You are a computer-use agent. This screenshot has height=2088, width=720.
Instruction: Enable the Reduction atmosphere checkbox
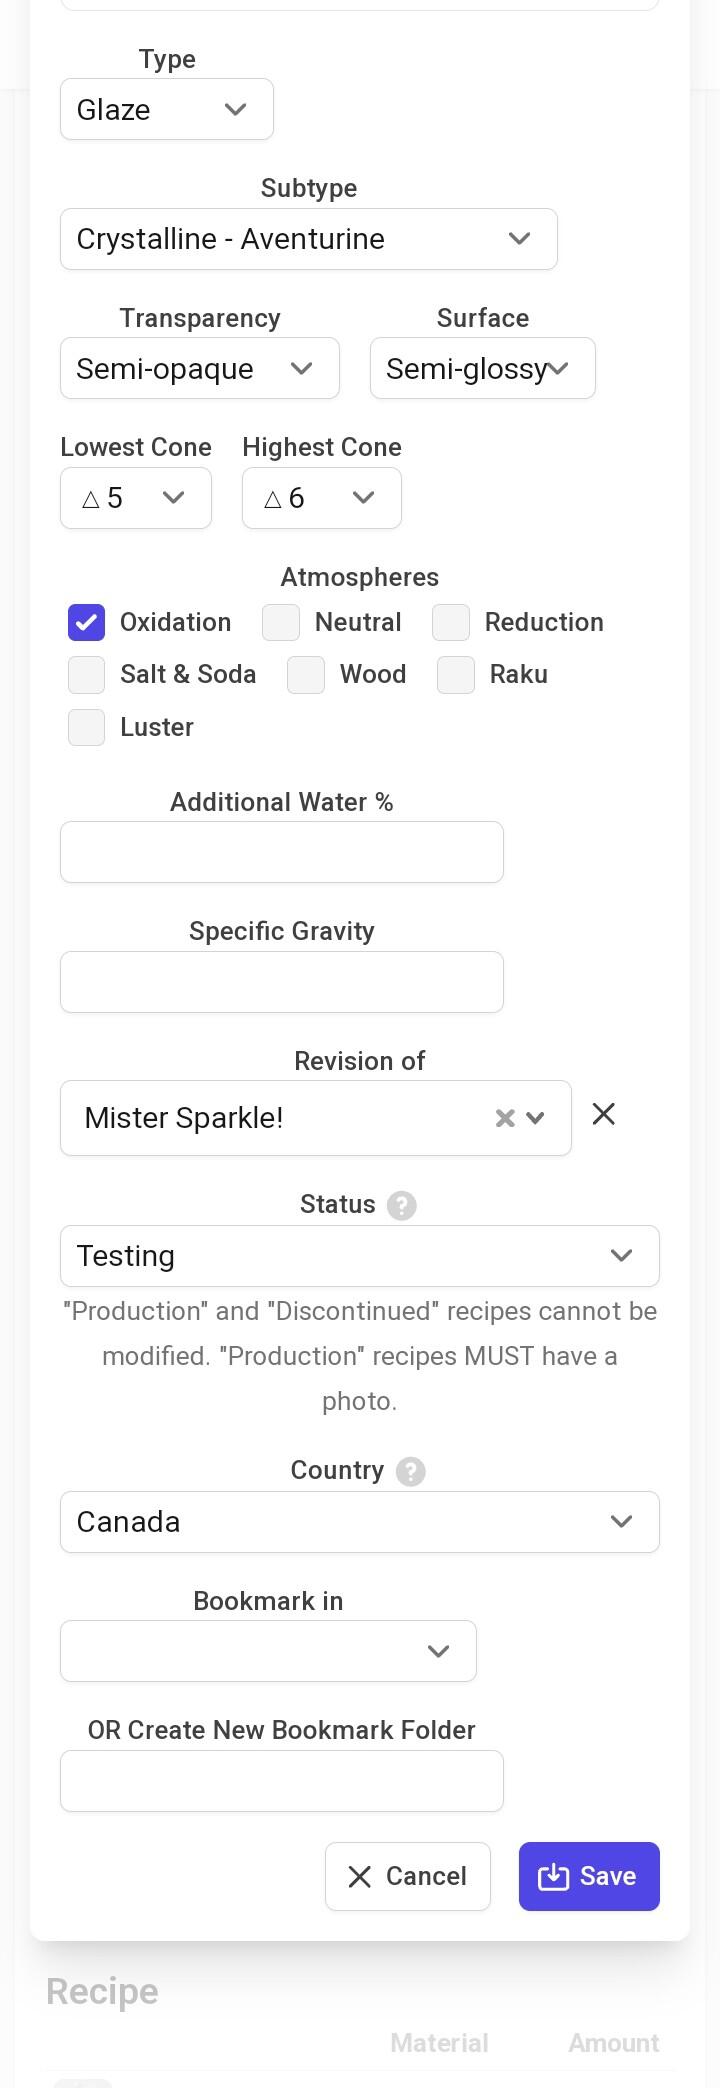(x=451, y=622)
